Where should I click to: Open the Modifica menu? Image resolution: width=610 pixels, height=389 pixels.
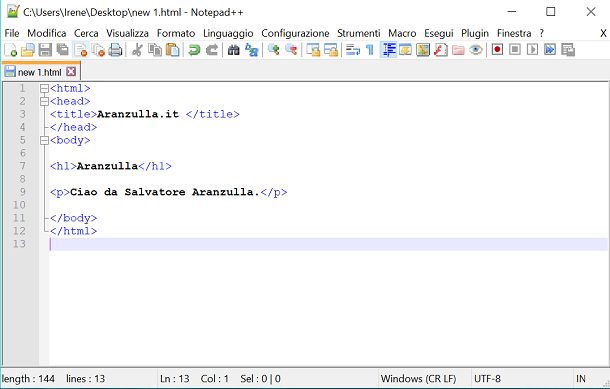[x=47, y=33]
